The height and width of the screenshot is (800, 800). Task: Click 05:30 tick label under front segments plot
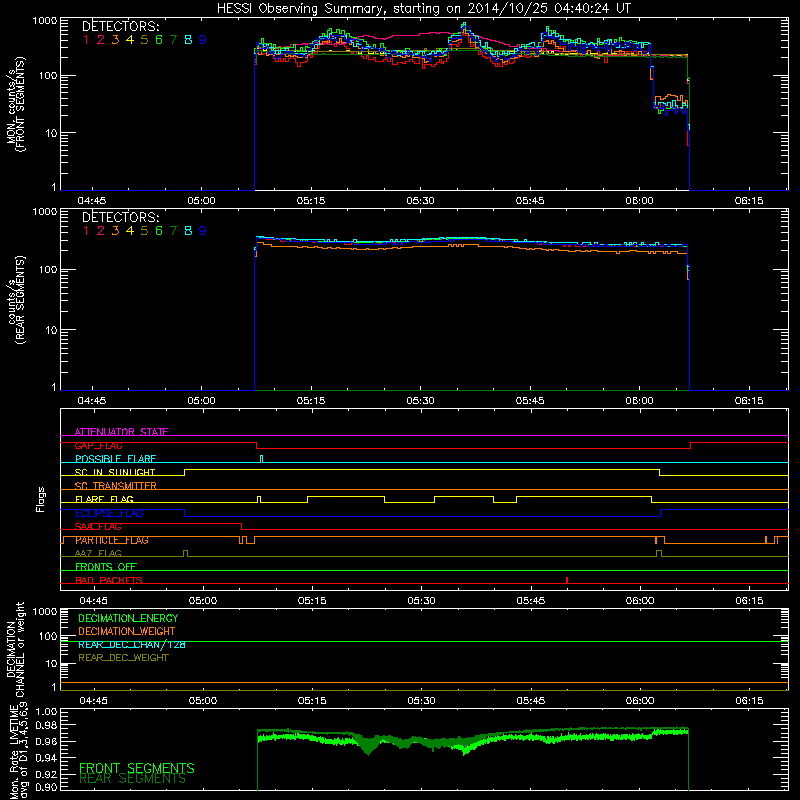point(420,201)
